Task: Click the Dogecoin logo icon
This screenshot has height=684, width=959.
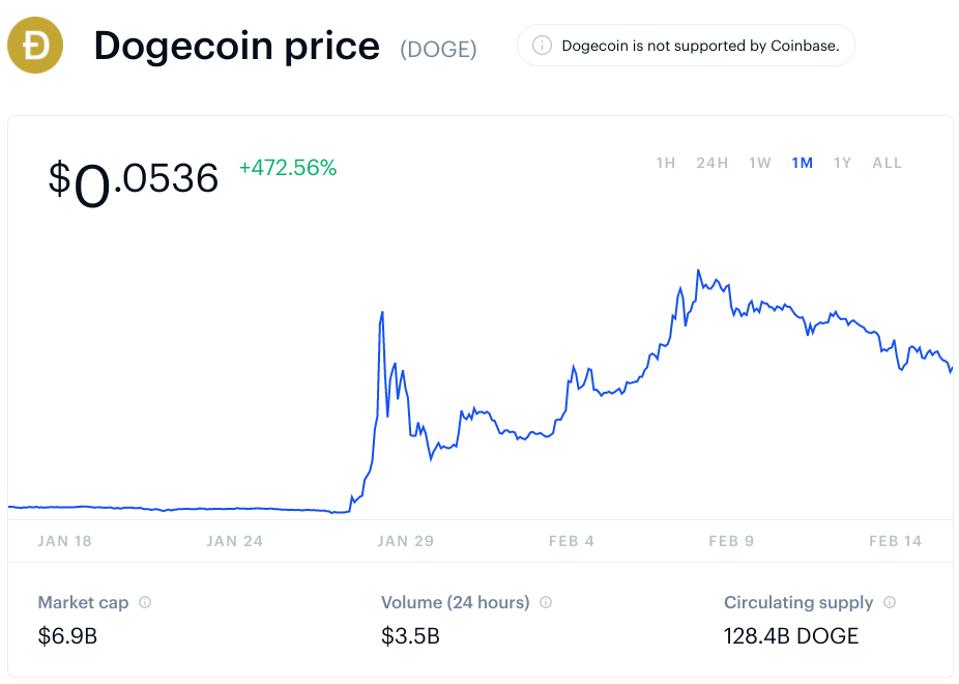Action: [34, 45]
